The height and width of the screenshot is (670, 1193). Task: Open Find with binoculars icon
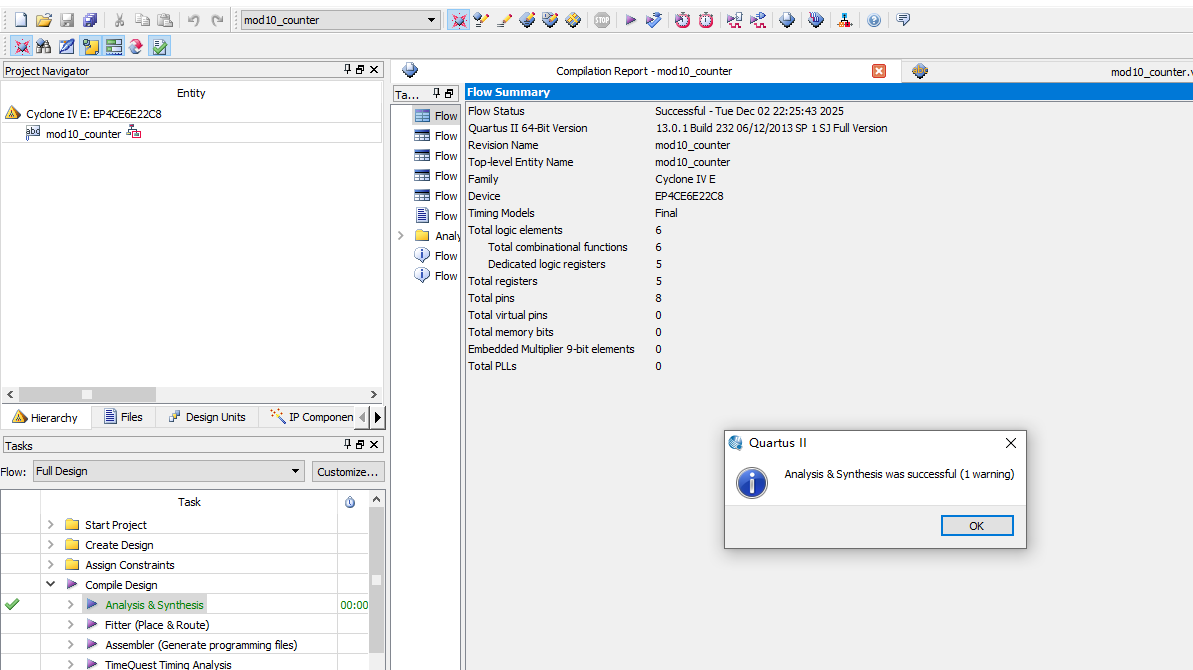coord(43,46)
